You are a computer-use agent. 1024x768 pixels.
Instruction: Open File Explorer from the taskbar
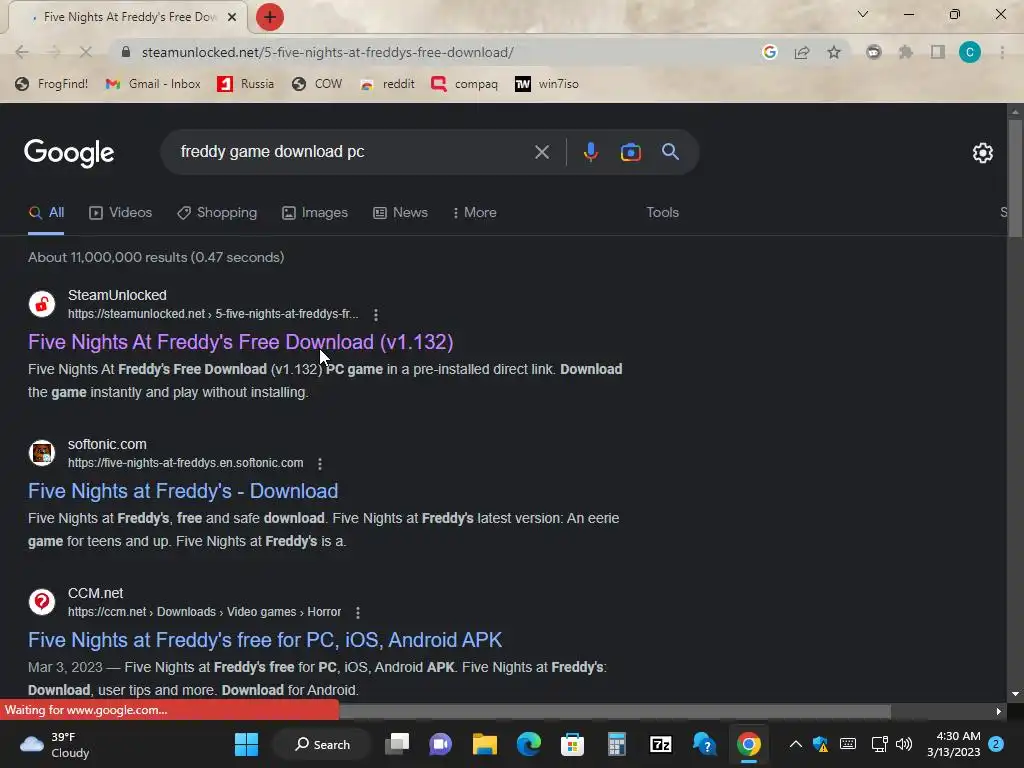coord(485,744)
